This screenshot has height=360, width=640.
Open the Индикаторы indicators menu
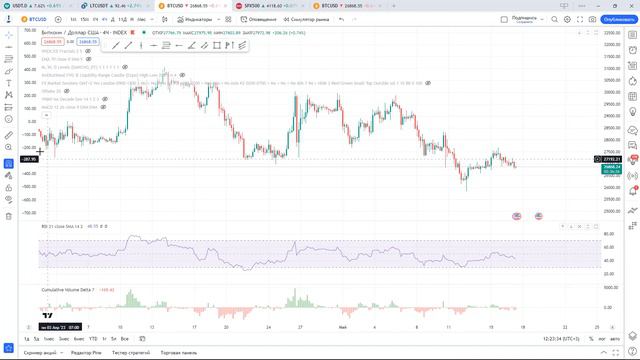195,19
